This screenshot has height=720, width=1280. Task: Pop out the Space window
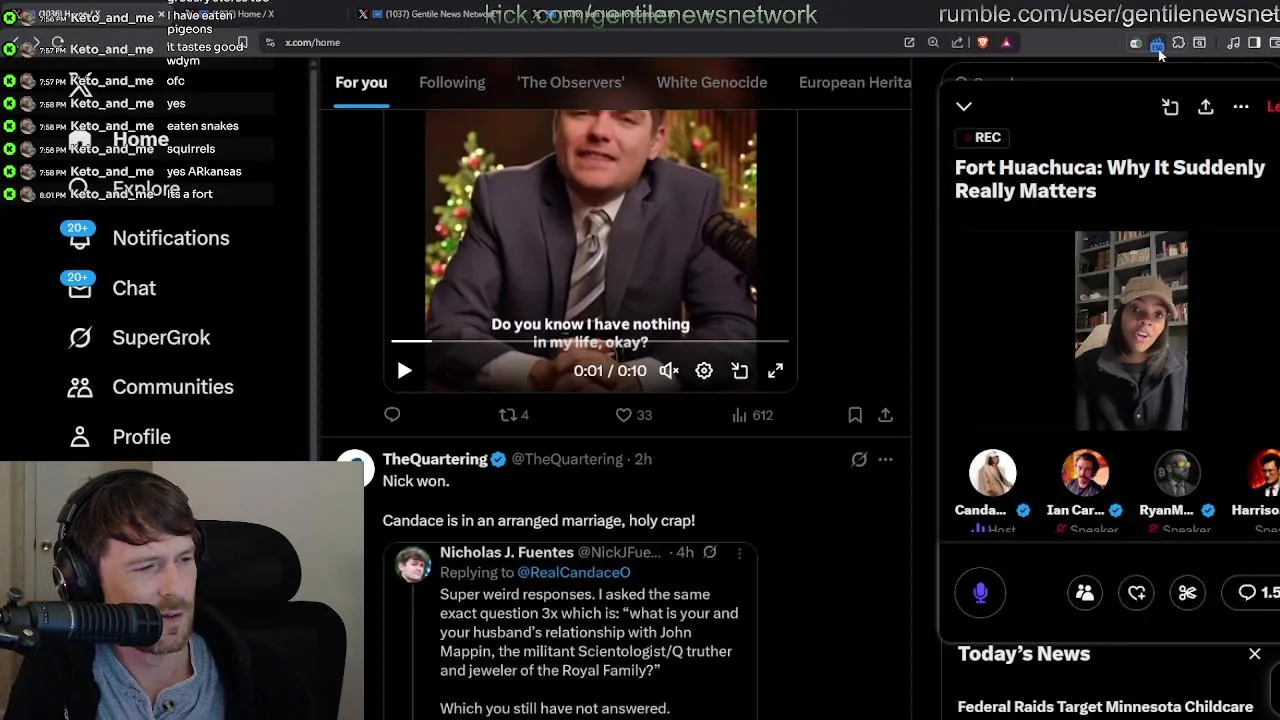coord(1170,107)
